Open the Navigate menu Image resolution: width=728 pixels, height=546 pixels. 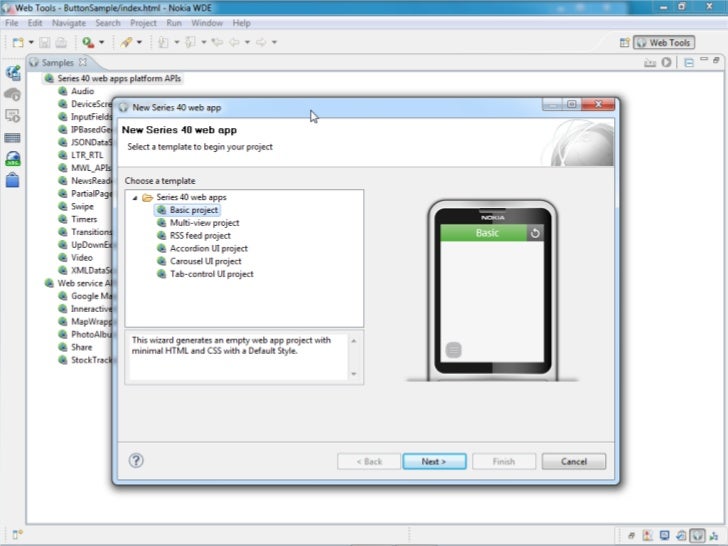click(x=69, y=23)
